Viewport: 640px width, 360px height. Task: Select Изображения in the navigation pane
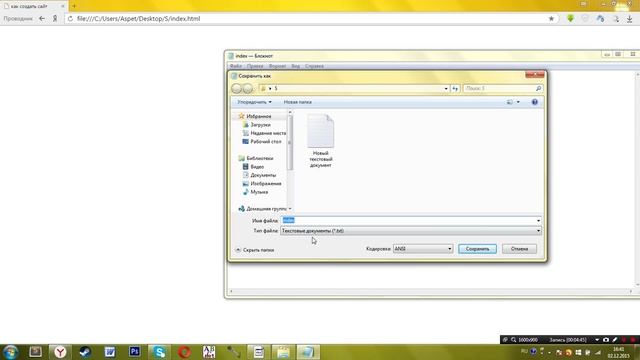click(265, 184)
